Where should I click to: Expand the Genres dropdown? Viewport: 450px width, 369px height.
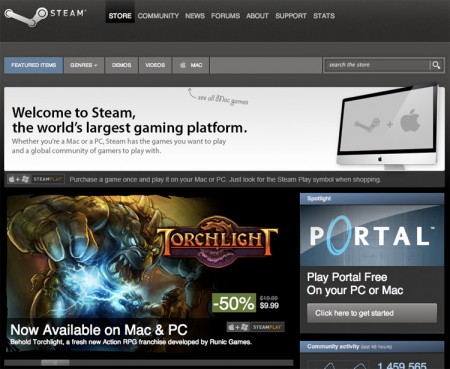click(x=84, y=65)
